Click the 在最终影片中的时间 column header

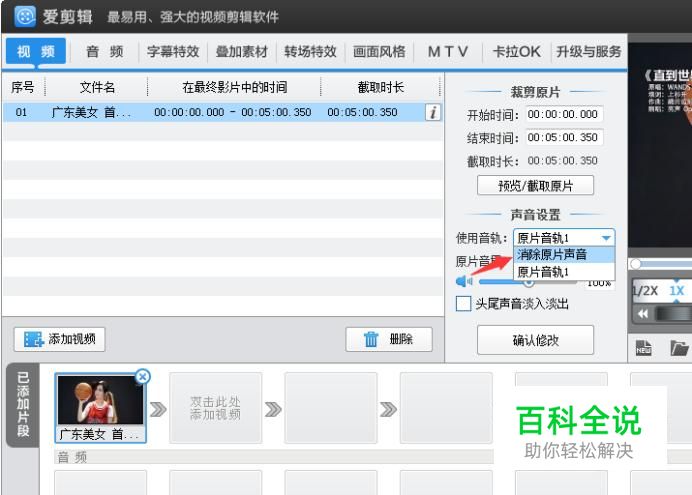[x=234, y=87]
